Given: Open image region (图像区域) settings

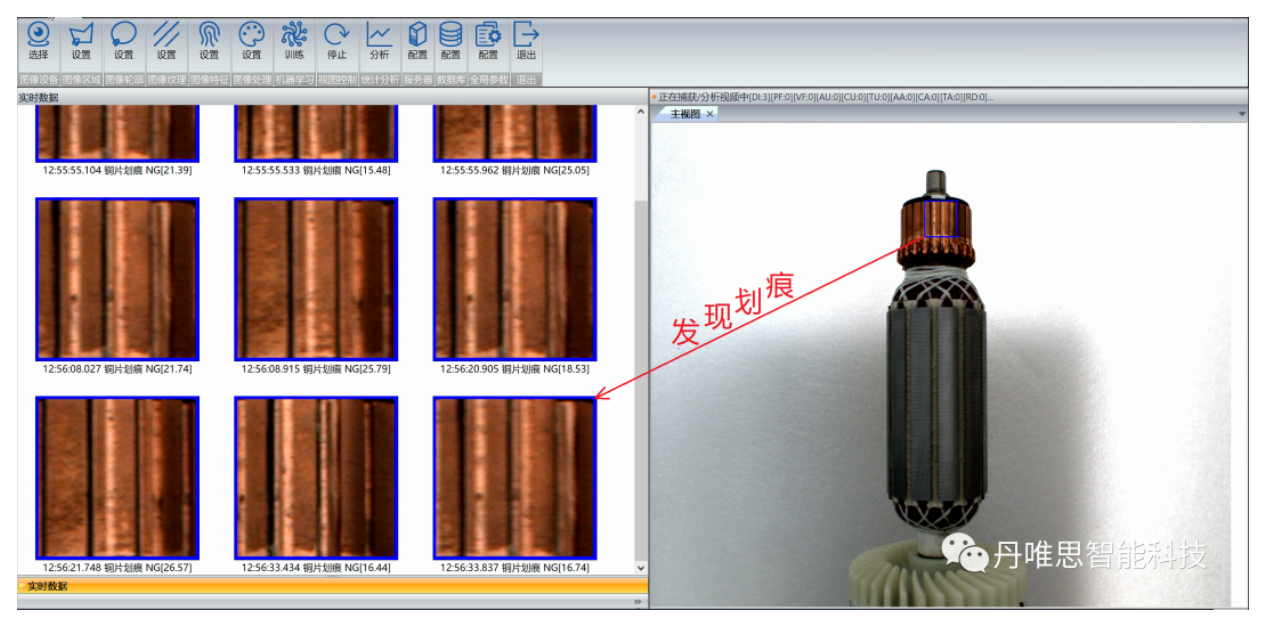Looking at the screenshot, I should click(x=81, y=42).
